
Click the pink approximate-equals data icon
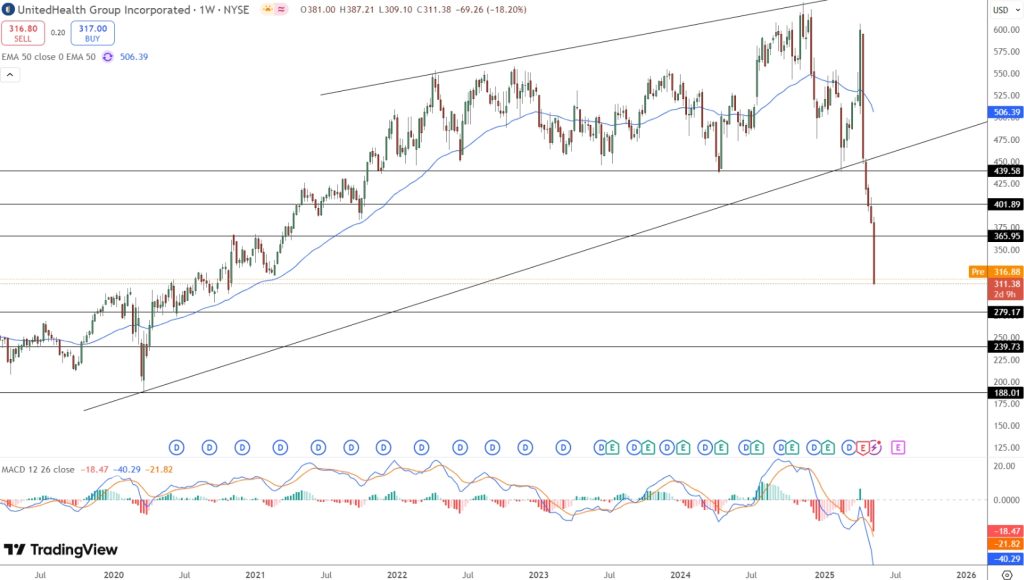coord(282,10)
